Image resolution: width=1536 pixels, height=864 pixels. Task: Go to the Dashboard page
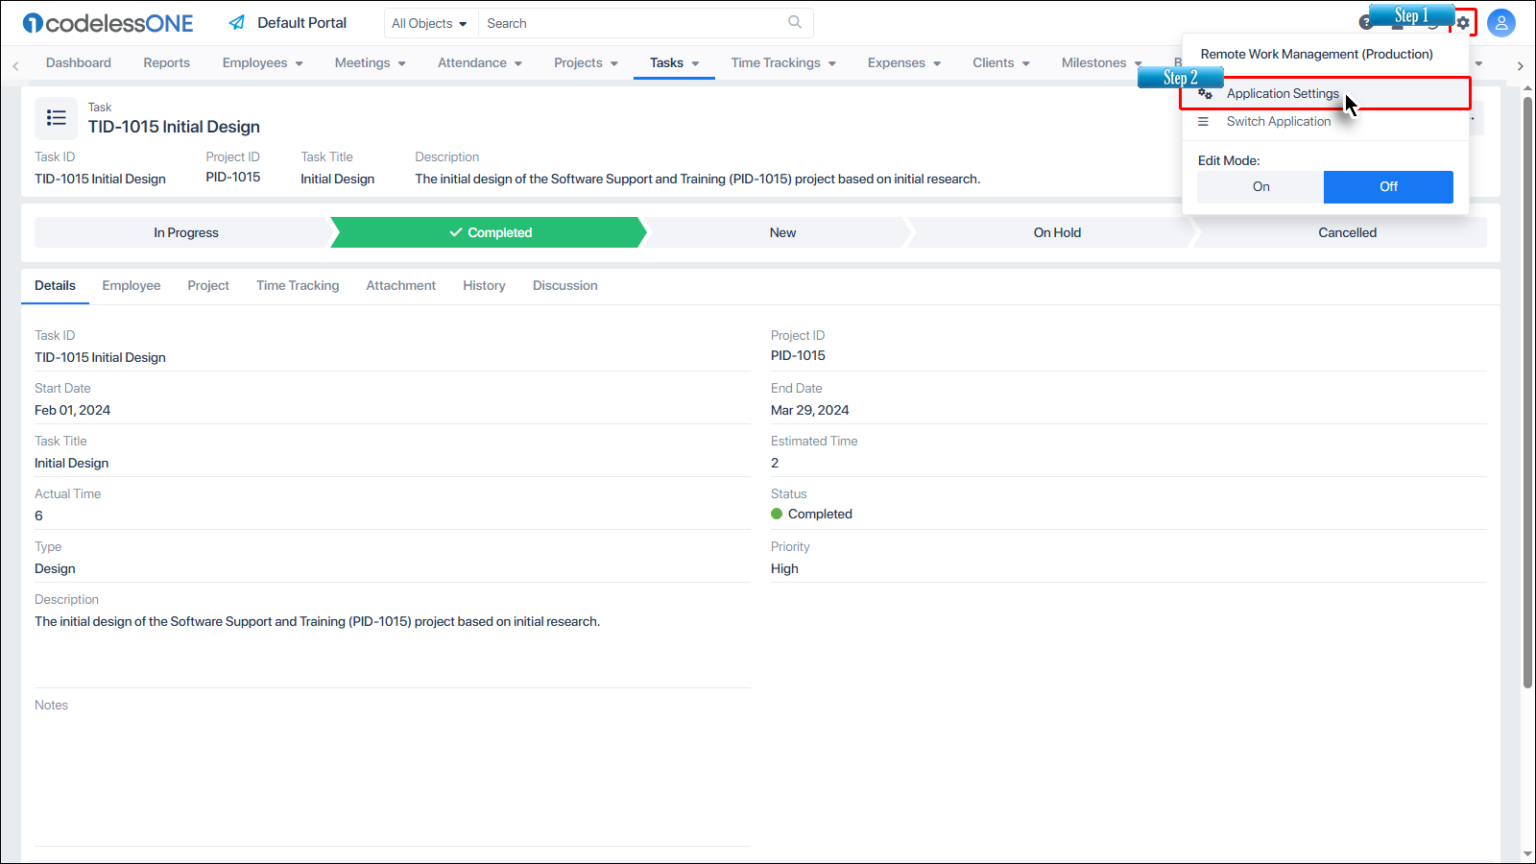click(x=78, y=63)
